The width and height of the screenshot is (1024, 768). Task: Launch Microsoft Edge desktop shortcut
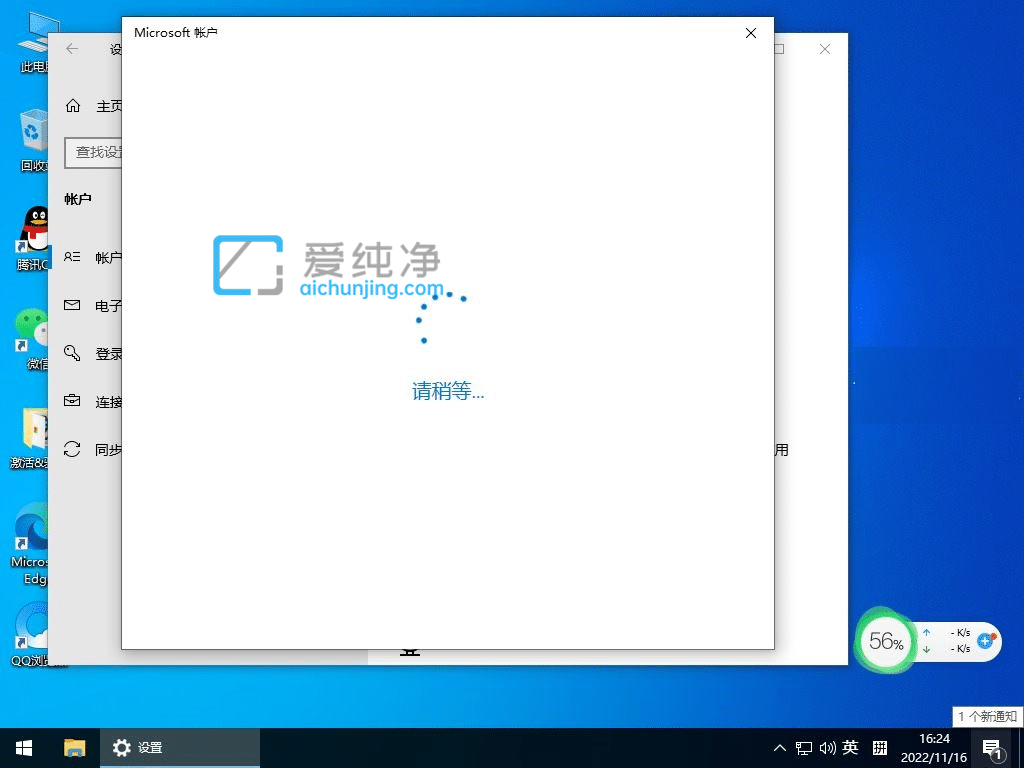(30, 544)
